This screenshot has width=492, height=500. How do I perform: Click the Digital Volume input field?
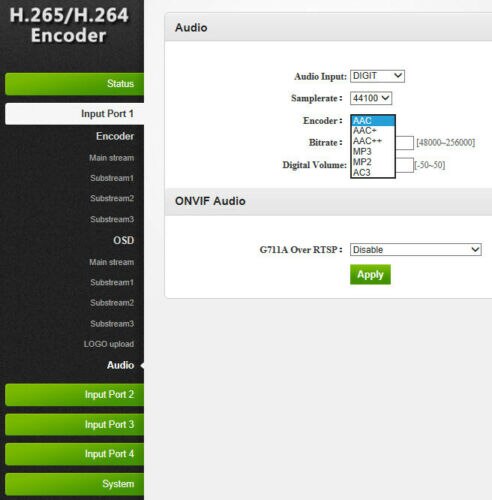point(404,165)
